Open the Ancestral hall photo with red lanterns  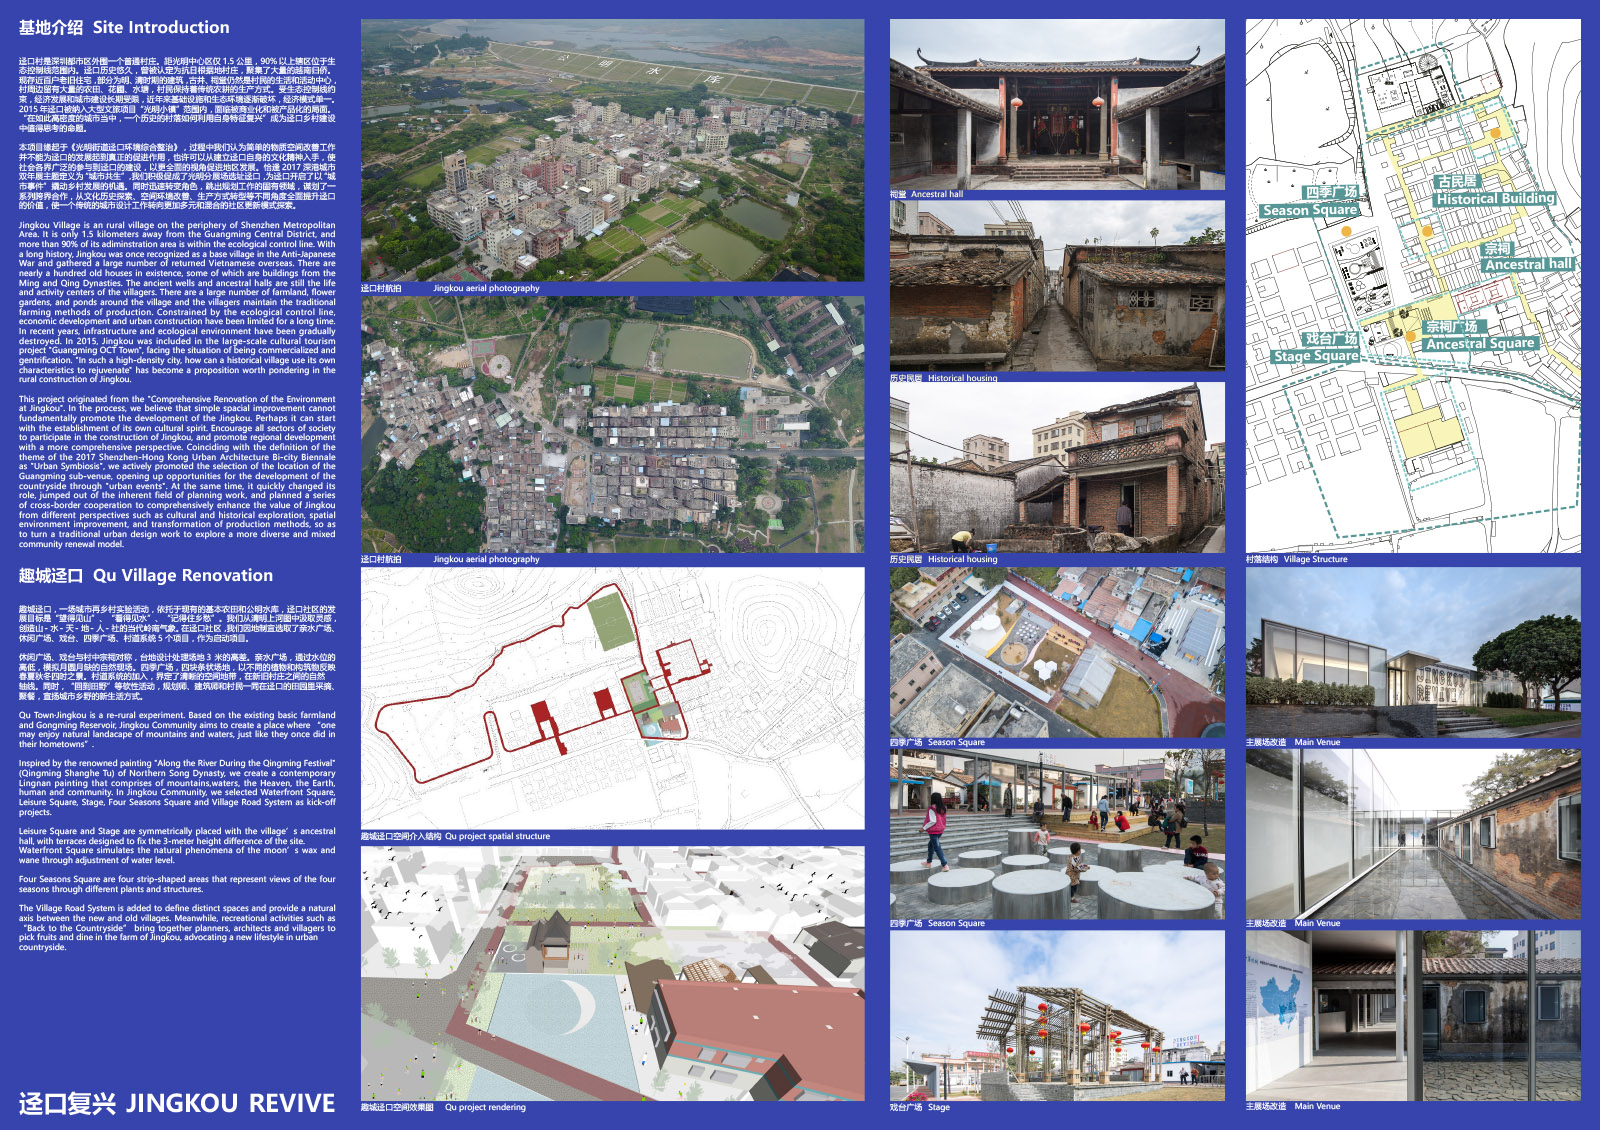click(1057, 104)
